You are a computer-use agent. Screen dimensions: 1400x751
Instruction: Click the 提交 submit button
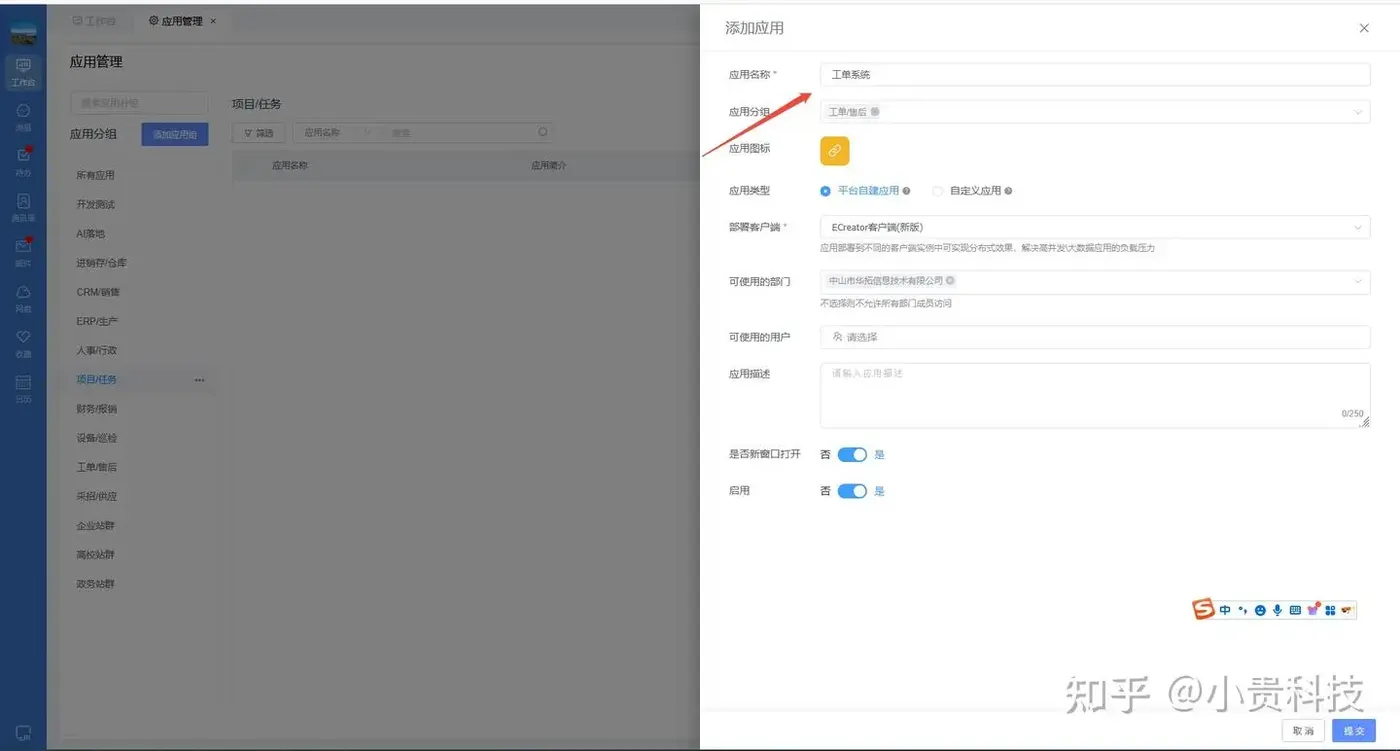(x=1353, y=730)
